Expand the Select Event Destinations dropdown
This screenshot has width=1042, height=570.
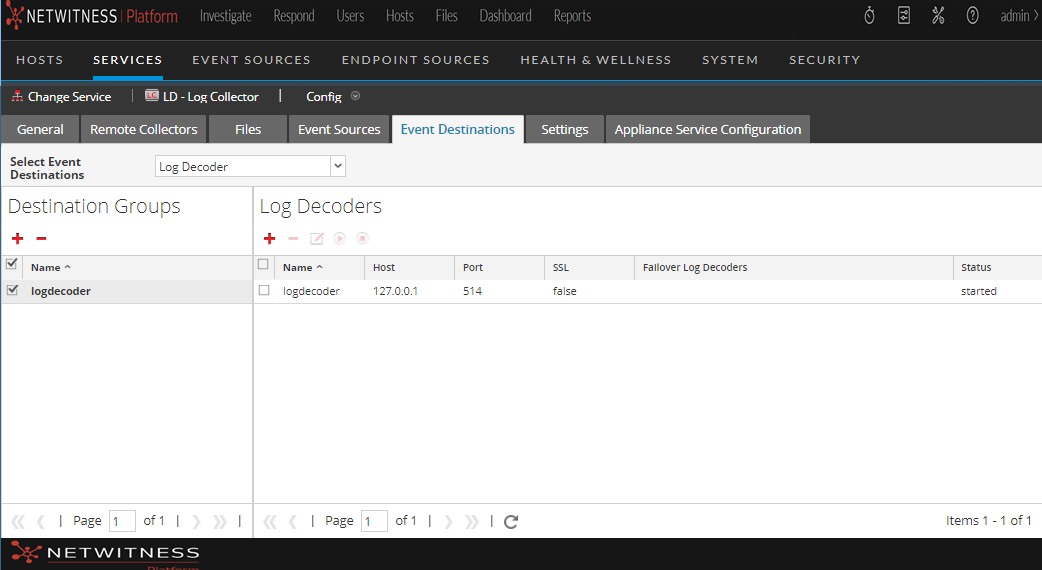[338, 166]
